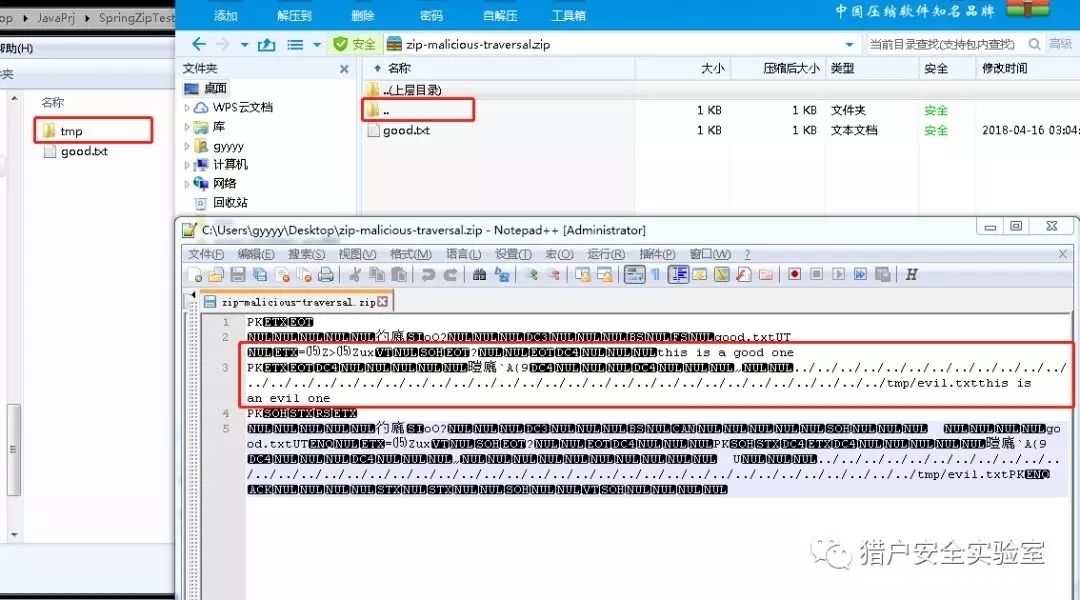Click the 解压到 button in archive toolbar
Screen dimensions: 1080x600
[x=294, y=16]
